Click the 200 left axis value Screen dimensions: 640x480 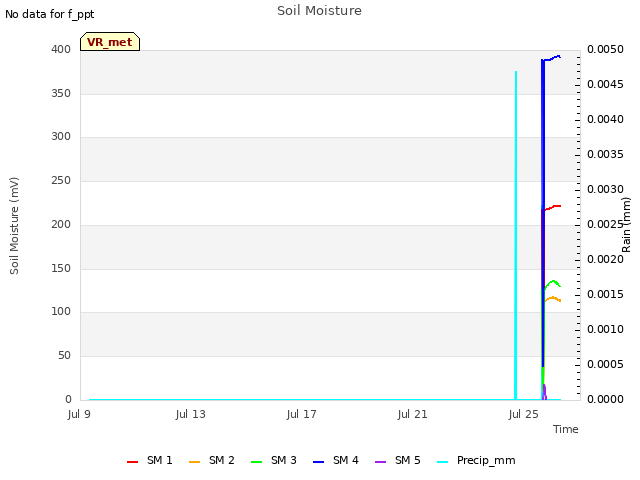click(x=61, y=224)
